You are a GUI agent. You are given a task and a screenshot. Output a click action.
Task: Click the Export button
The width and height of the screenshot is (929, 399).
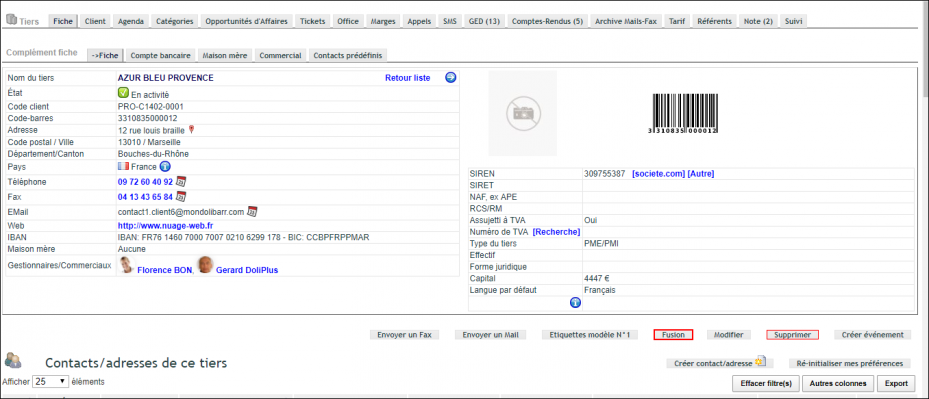pyautogui.click(x=896, y=384)
